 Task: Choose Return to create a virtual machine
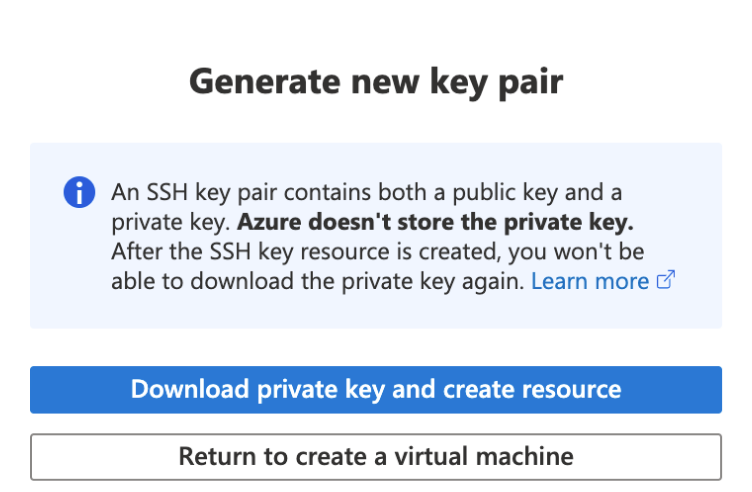[376, 457]
